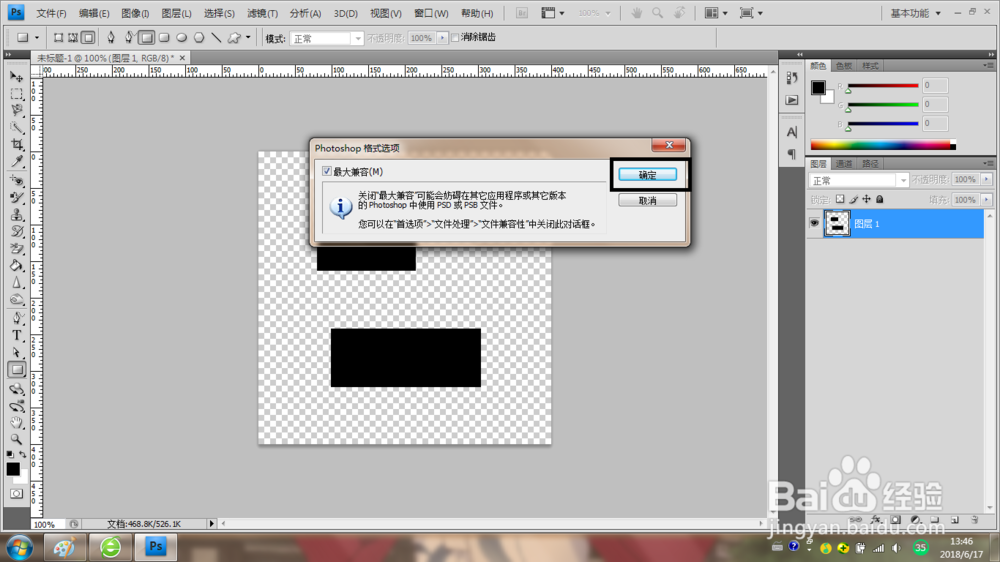The height and width of the screenshot is (562, 1000).
Task: Pick a color from spectrum ramp
Action: 883,145
